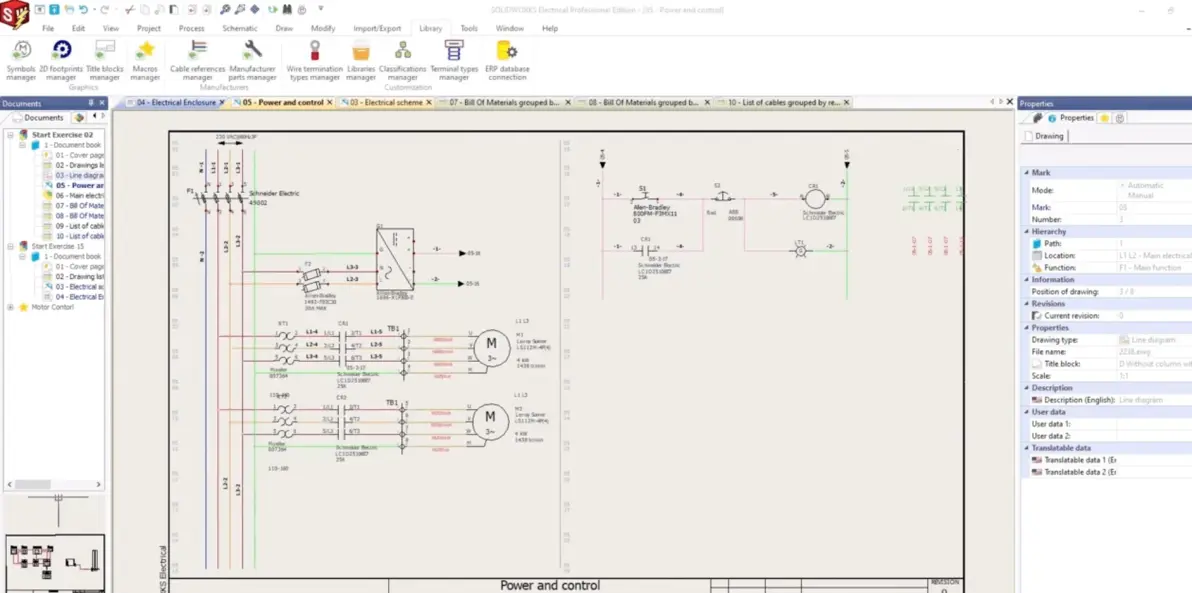Open the 2D footprints manager

[62, 60]
